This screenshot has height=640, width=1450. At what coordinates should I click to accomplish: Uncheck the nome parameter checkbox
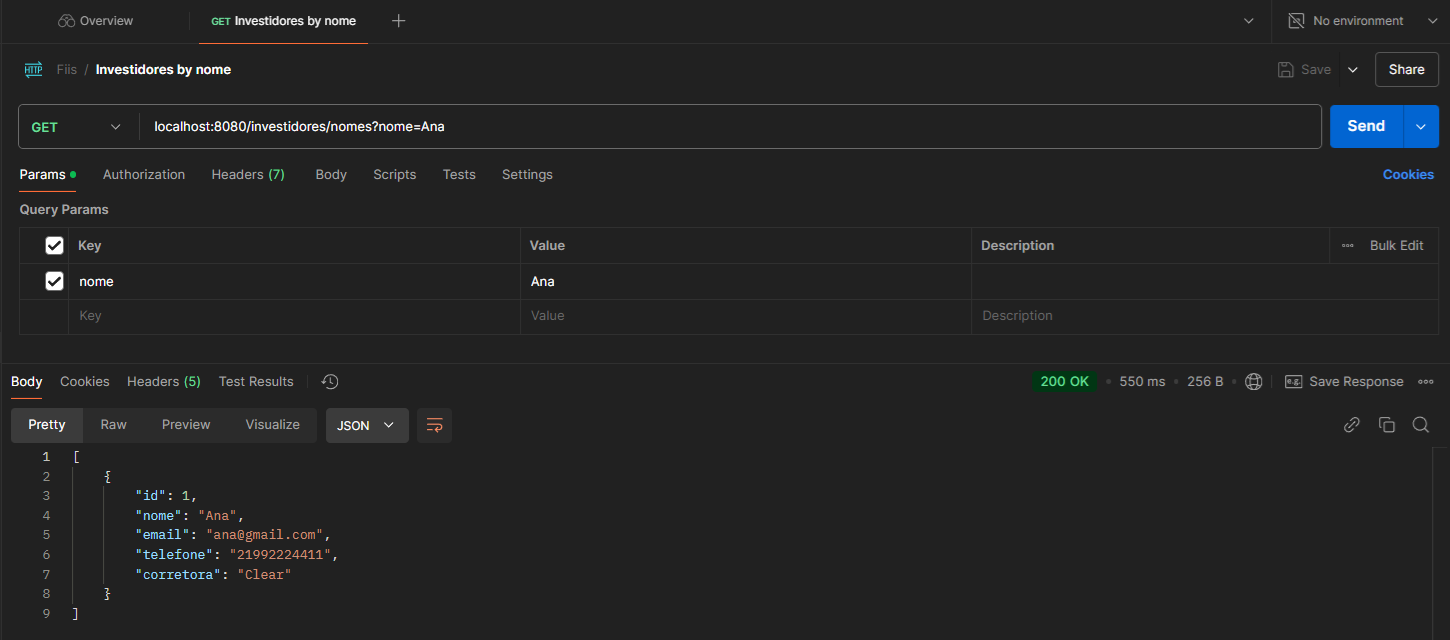(55, 281)
